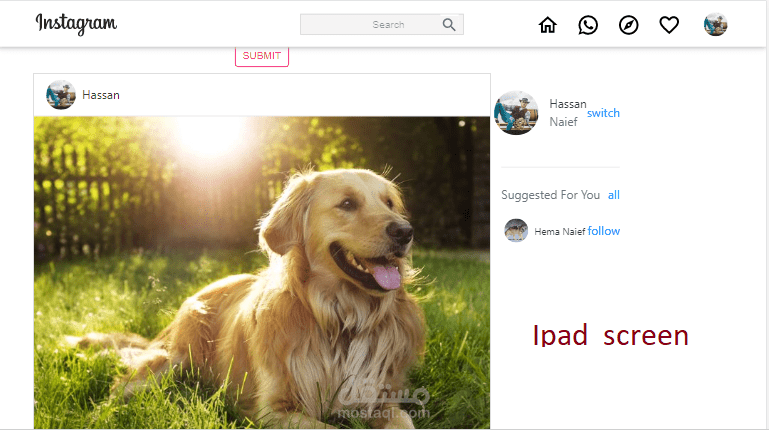Open Explore via compass icon

(x=628, y=25)
